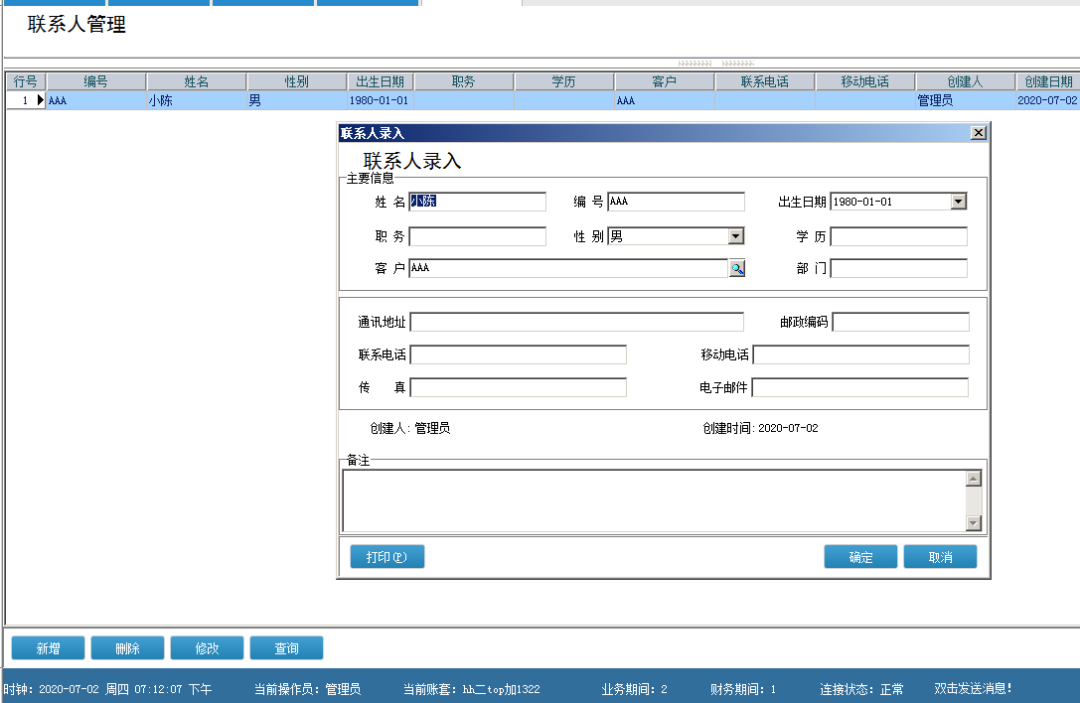Select the row indicator arrow for row 1

[x=40, y=100]
